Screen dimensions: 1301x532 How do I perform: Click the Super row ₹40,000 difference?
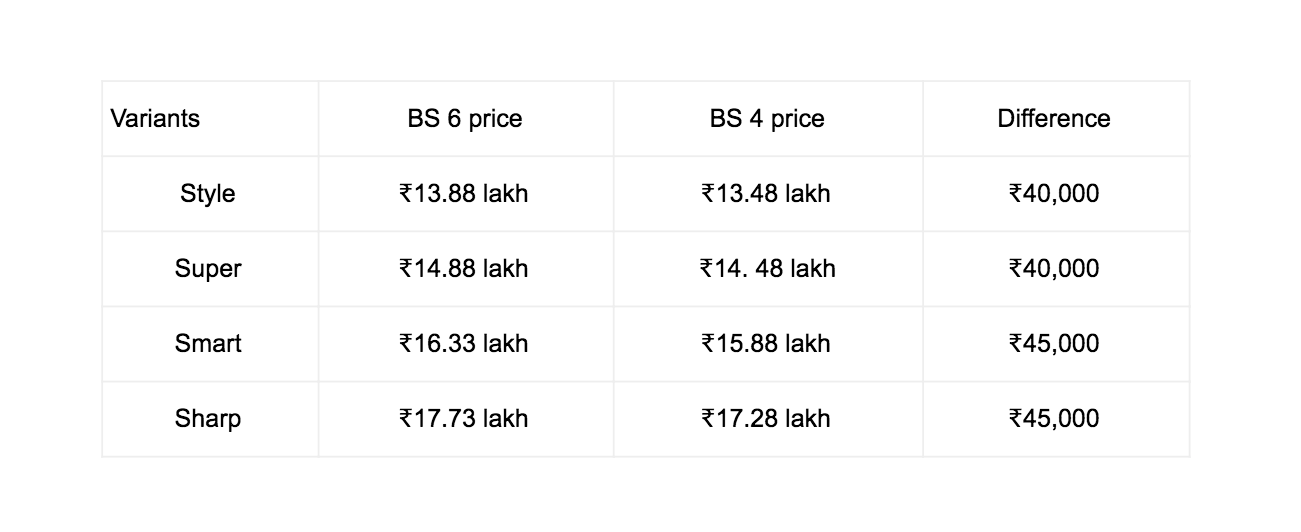point(1054,269)
